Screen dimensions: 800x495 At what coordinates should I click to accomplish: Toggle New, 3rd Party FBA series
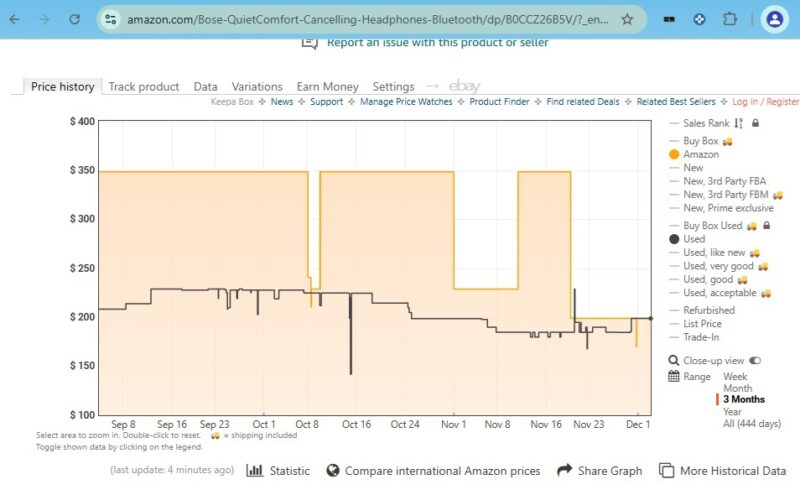click(724, 181)
